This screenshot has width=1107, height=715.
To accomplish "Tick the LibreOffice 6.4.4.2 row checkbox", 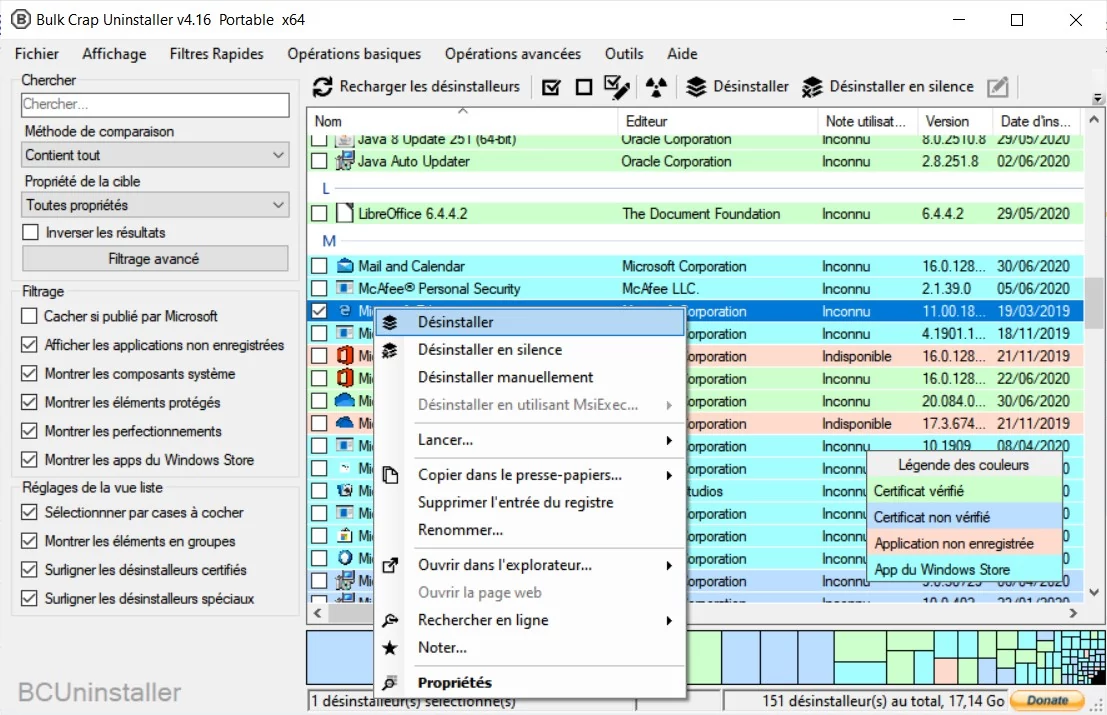I will (x=319, y=213).
